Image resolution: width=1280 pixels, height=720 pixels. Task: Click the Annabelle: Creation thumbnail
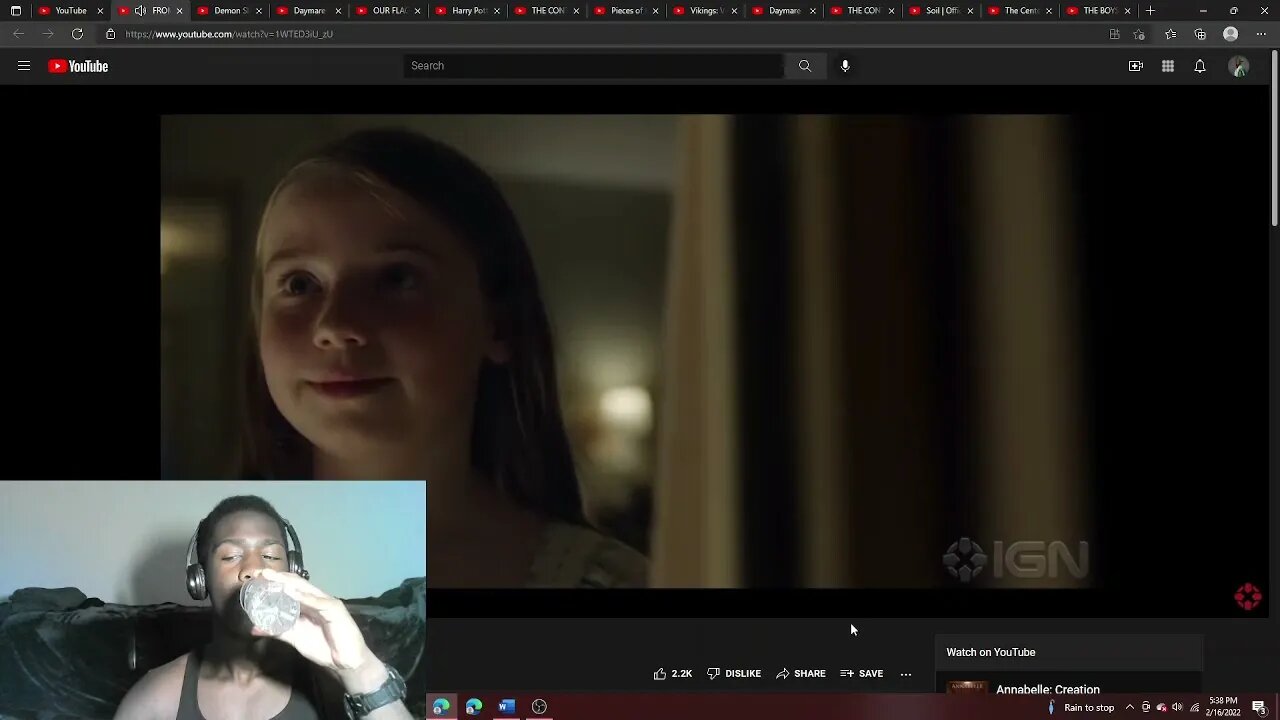(x=967, y=688)
